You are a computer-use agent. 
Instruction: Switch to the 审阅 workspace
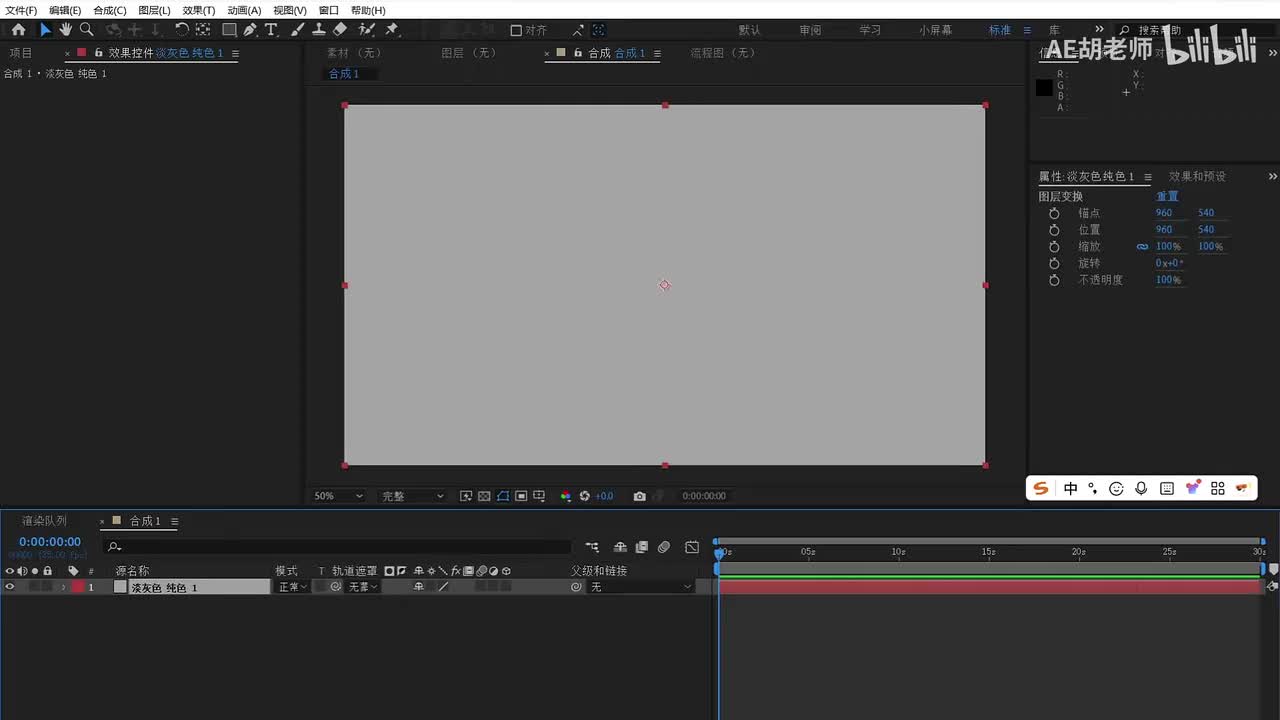[810, 30]
